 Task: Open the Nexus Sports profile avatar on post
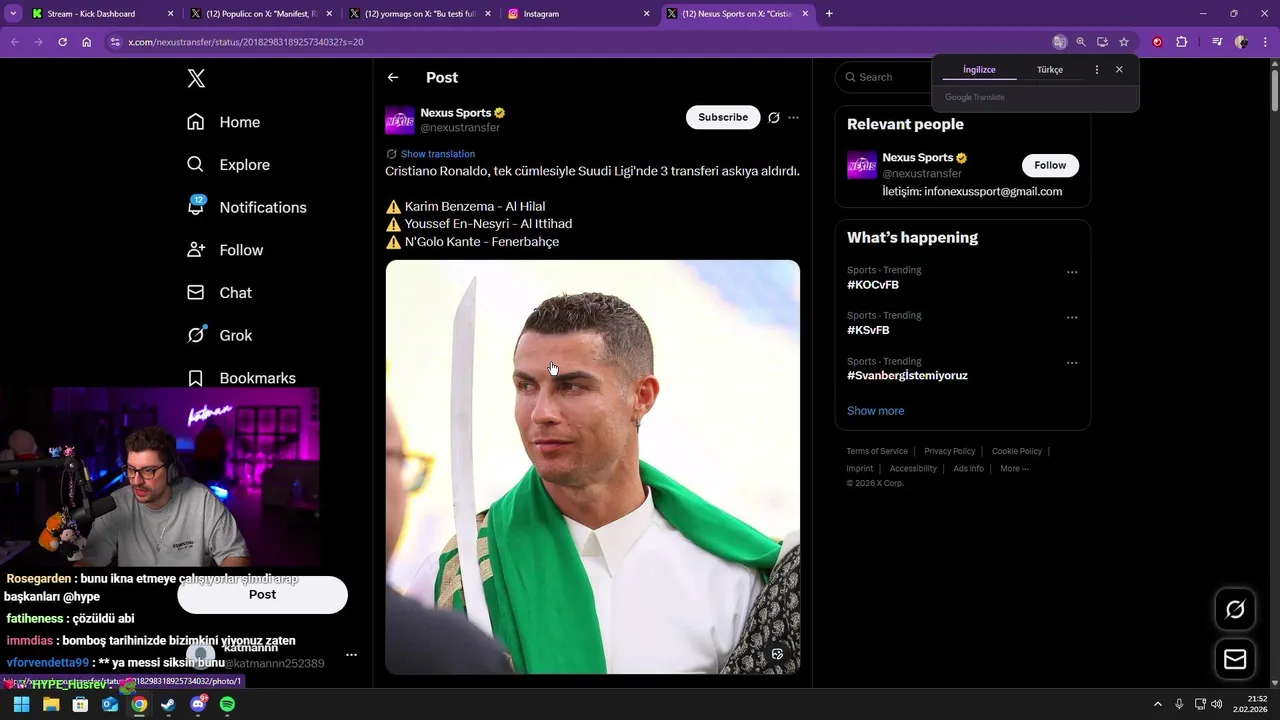tap(400, 120)
